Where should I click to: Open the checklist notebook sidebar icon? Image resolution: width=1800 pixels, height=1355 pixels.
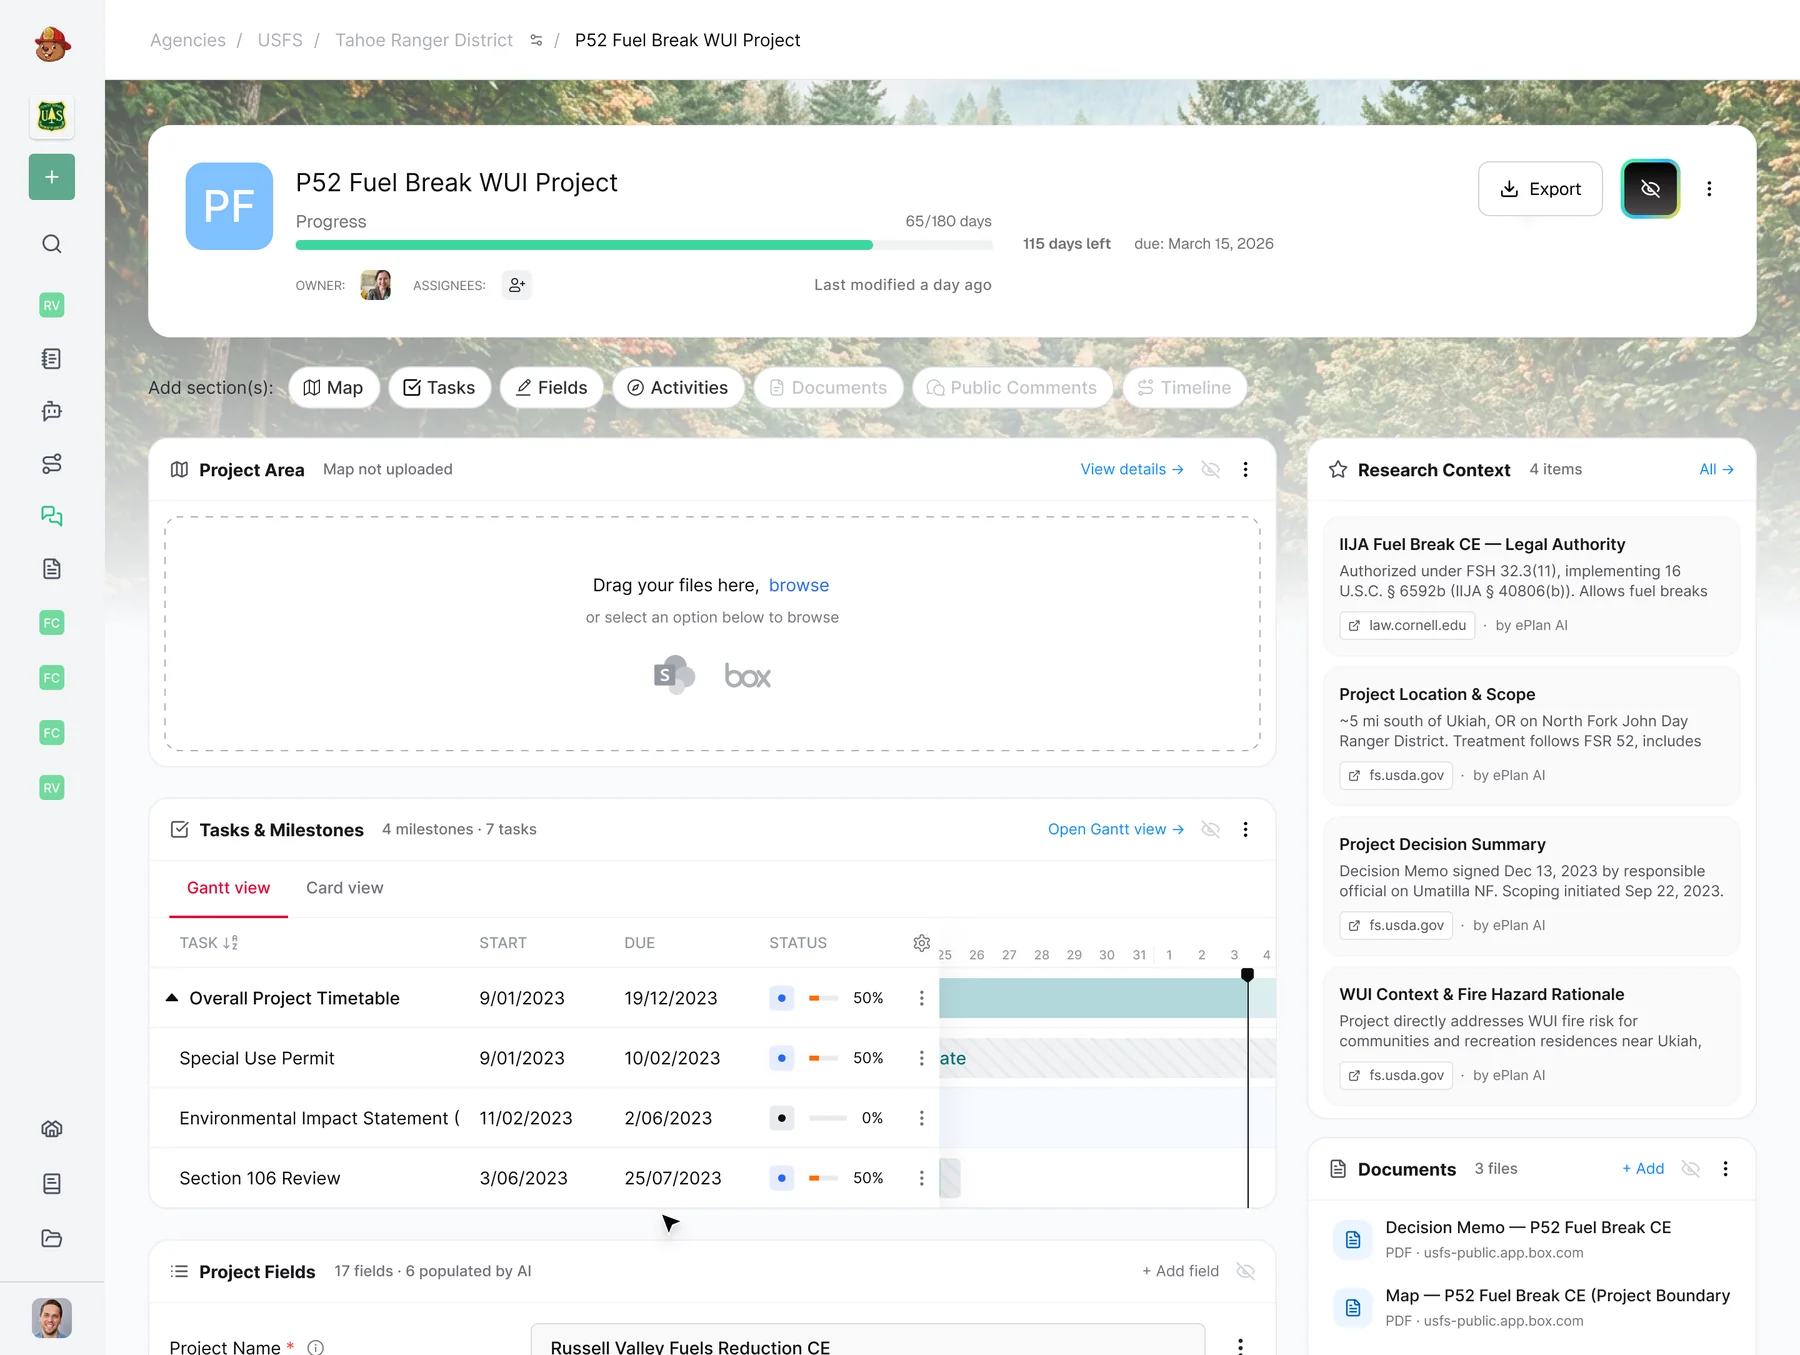coord(52,358)
